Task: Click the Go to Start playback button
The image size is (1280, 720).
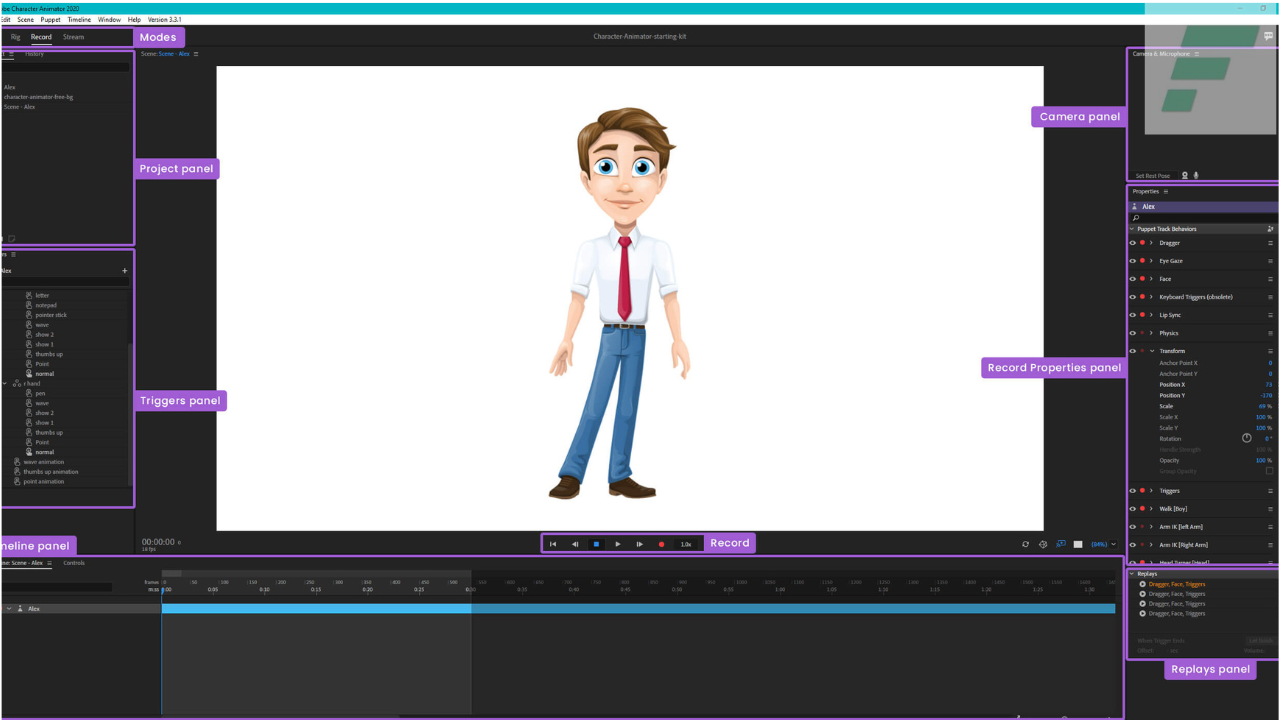Action: click(x=553, y=544)
